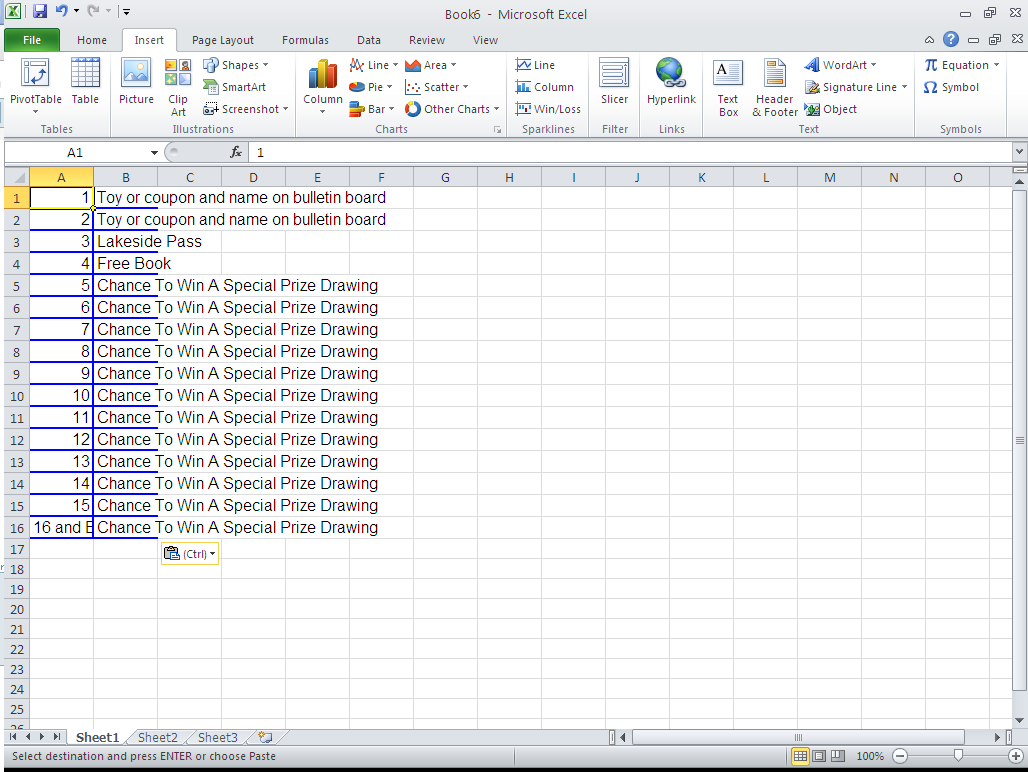Insert a Picture from file
Viewport: 1028px width, 772px height.
(136, 82)
